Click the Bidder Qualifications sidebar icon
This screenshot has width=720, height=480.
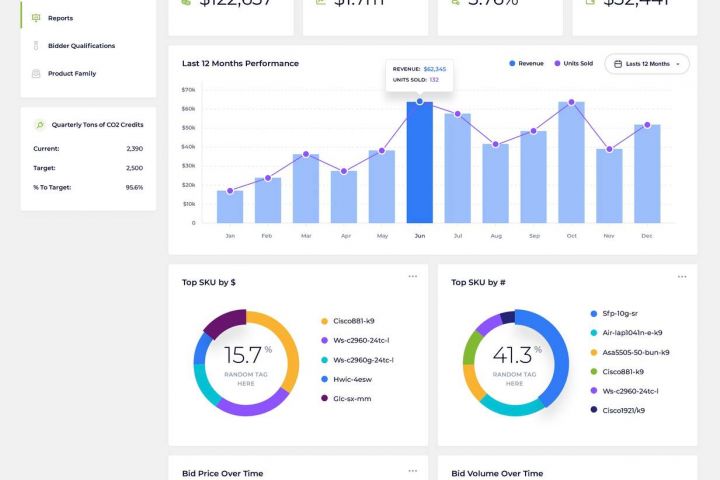[x=36, y=45]
